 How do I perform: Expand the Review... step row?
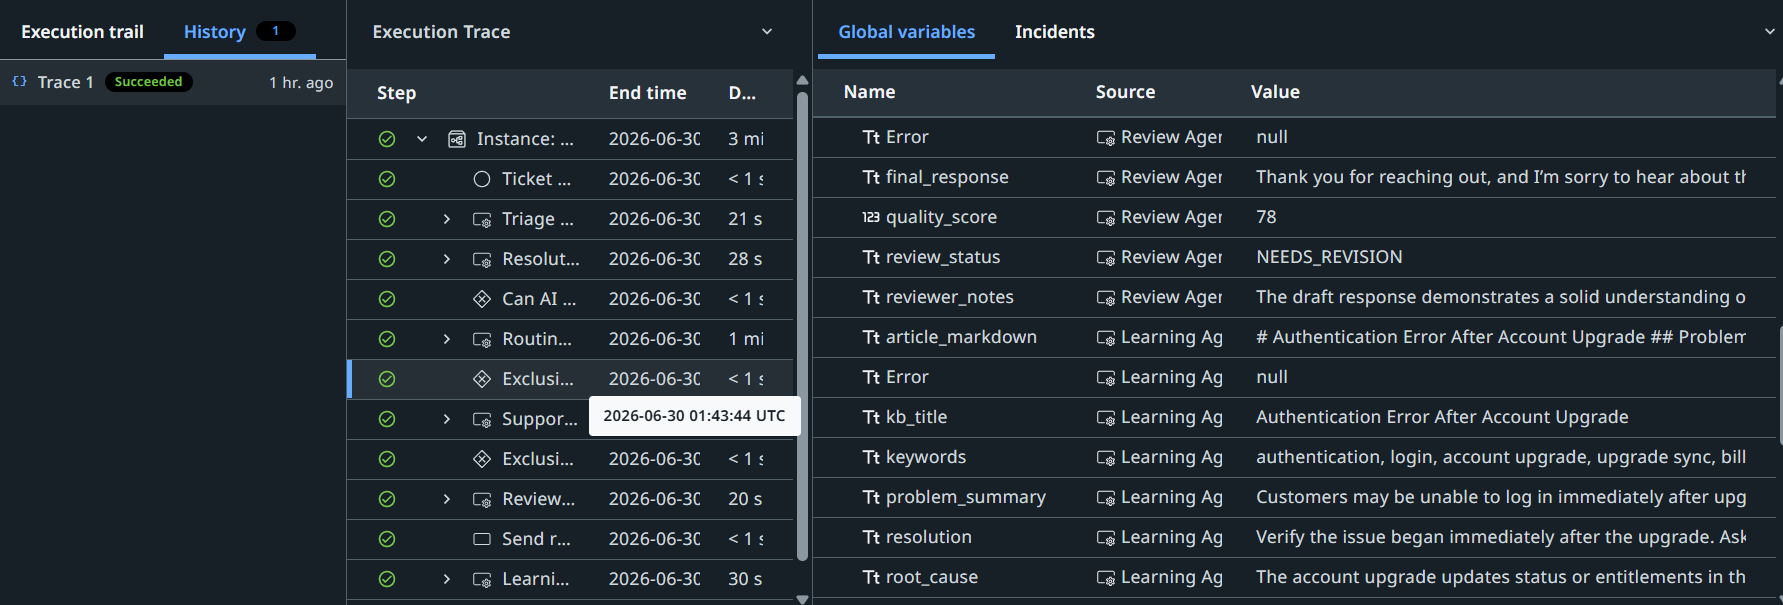click(447, 499)
